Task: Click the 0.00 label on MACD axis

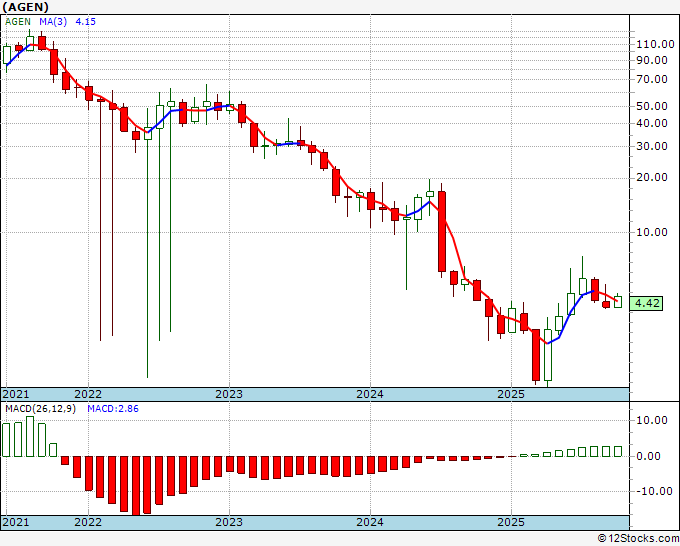Action: [x=648, y=456]
